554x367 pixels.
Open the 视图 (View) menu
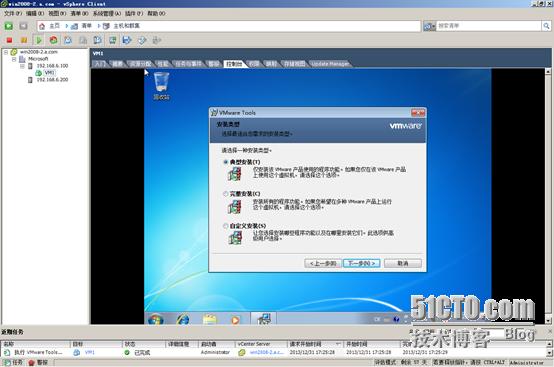pyautogui.click(x=57, y=13)
